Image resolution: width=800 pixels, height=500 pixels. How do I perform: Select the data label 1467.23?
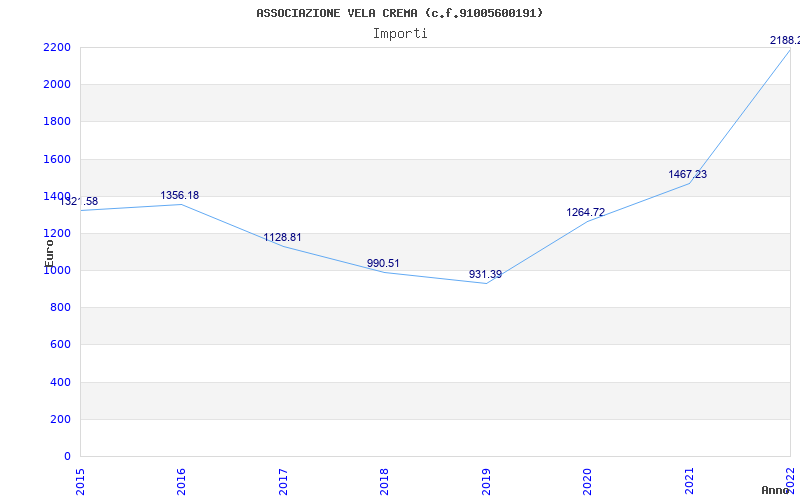(688, 174)
